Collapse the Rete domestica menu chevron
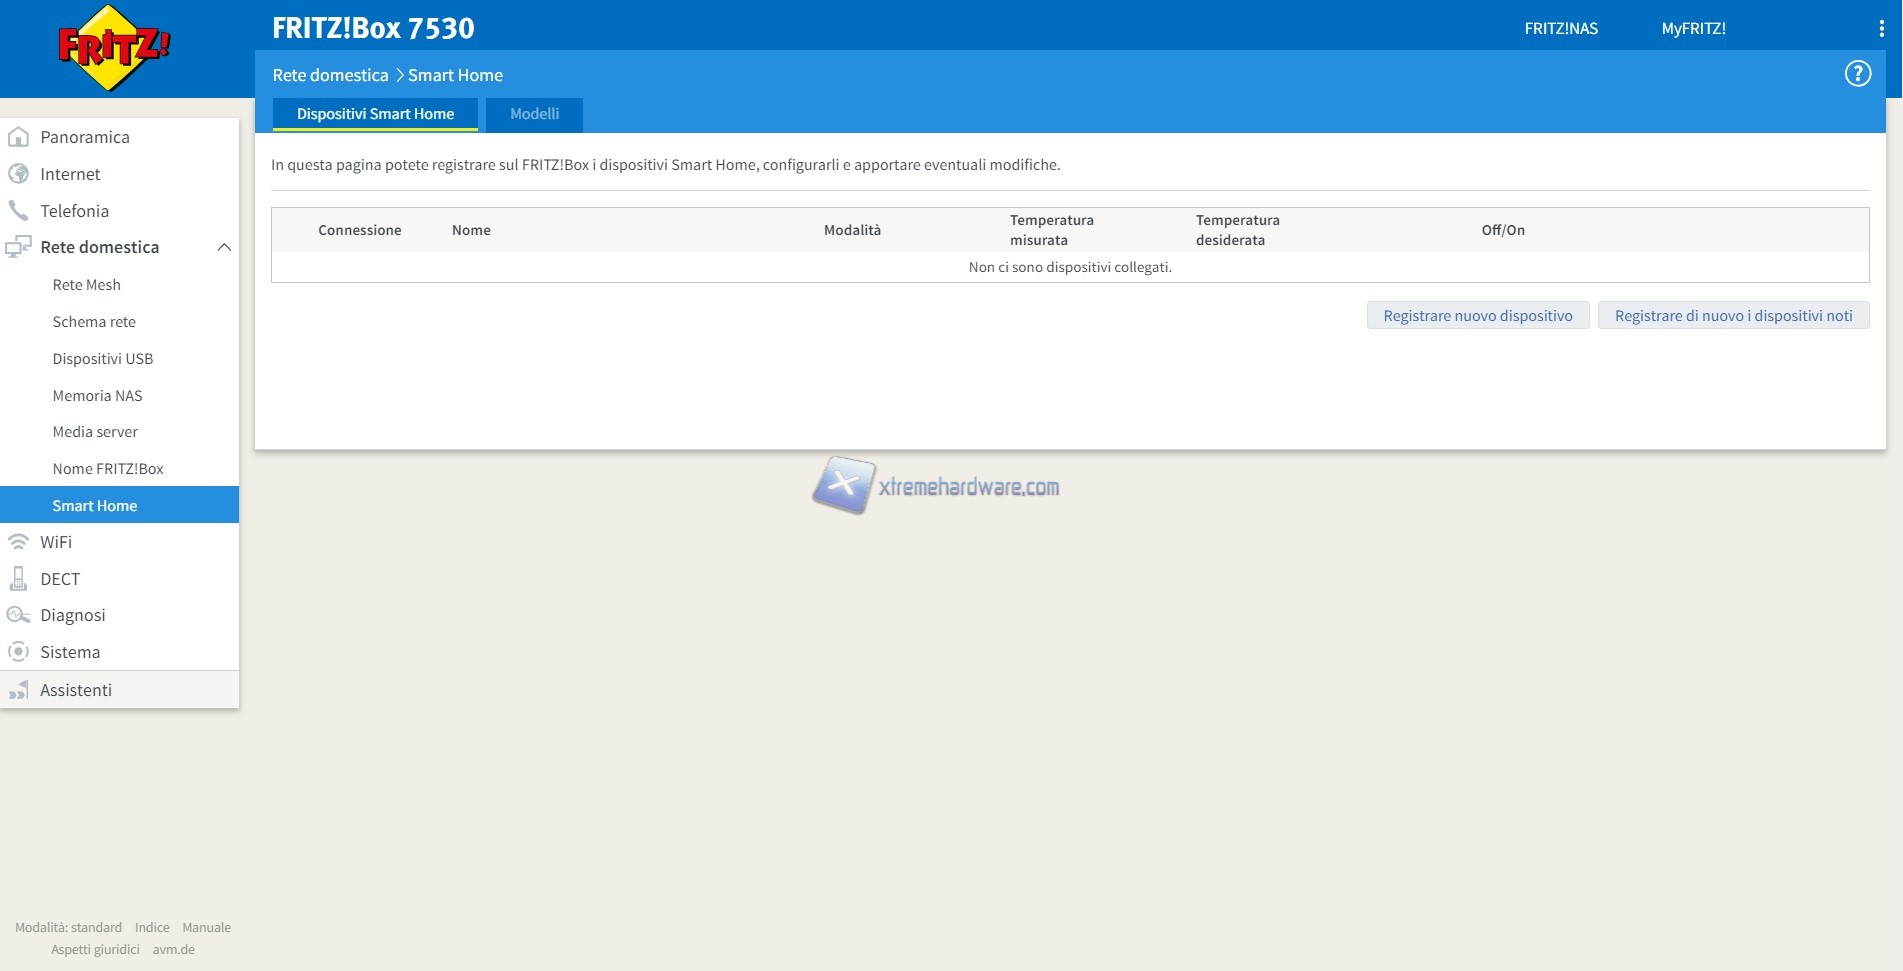 coord(224,247)
